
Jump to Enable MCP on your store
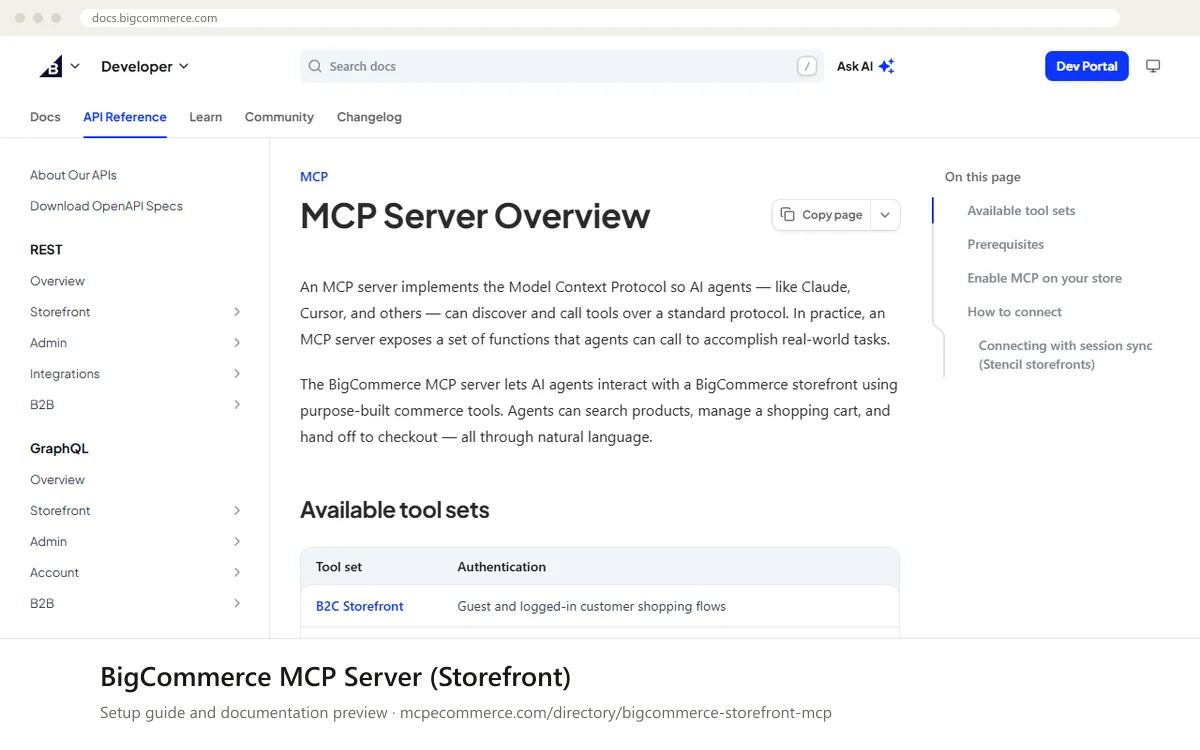click(x=1044, y=279)
